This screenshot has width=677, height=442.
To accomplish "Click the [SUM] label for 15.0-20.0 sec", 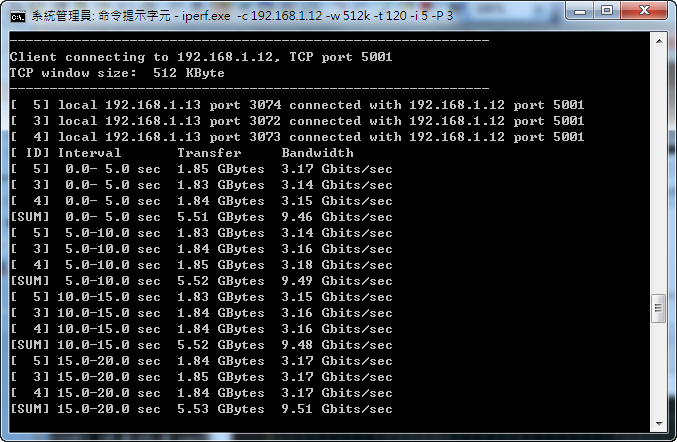I will [x=30, y=409].
